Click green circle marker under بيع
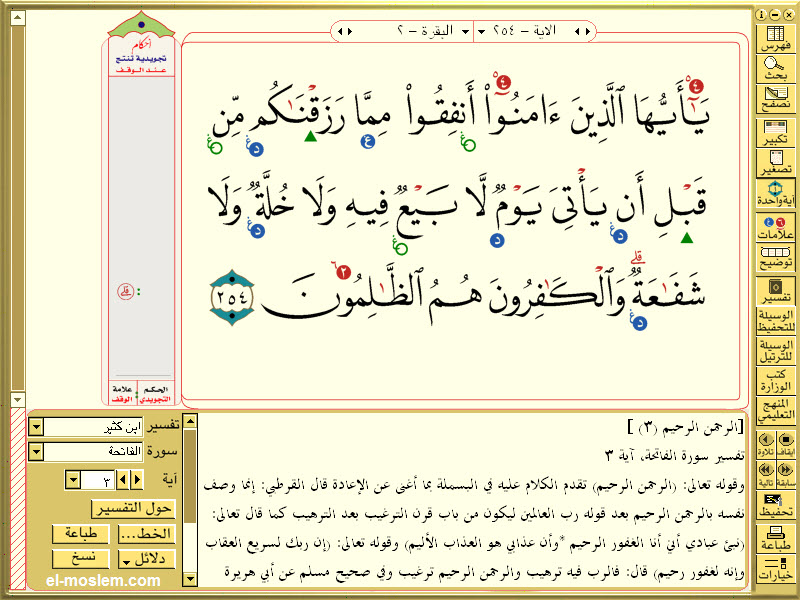Screen dimensions: 800x600 coord(401,249)
